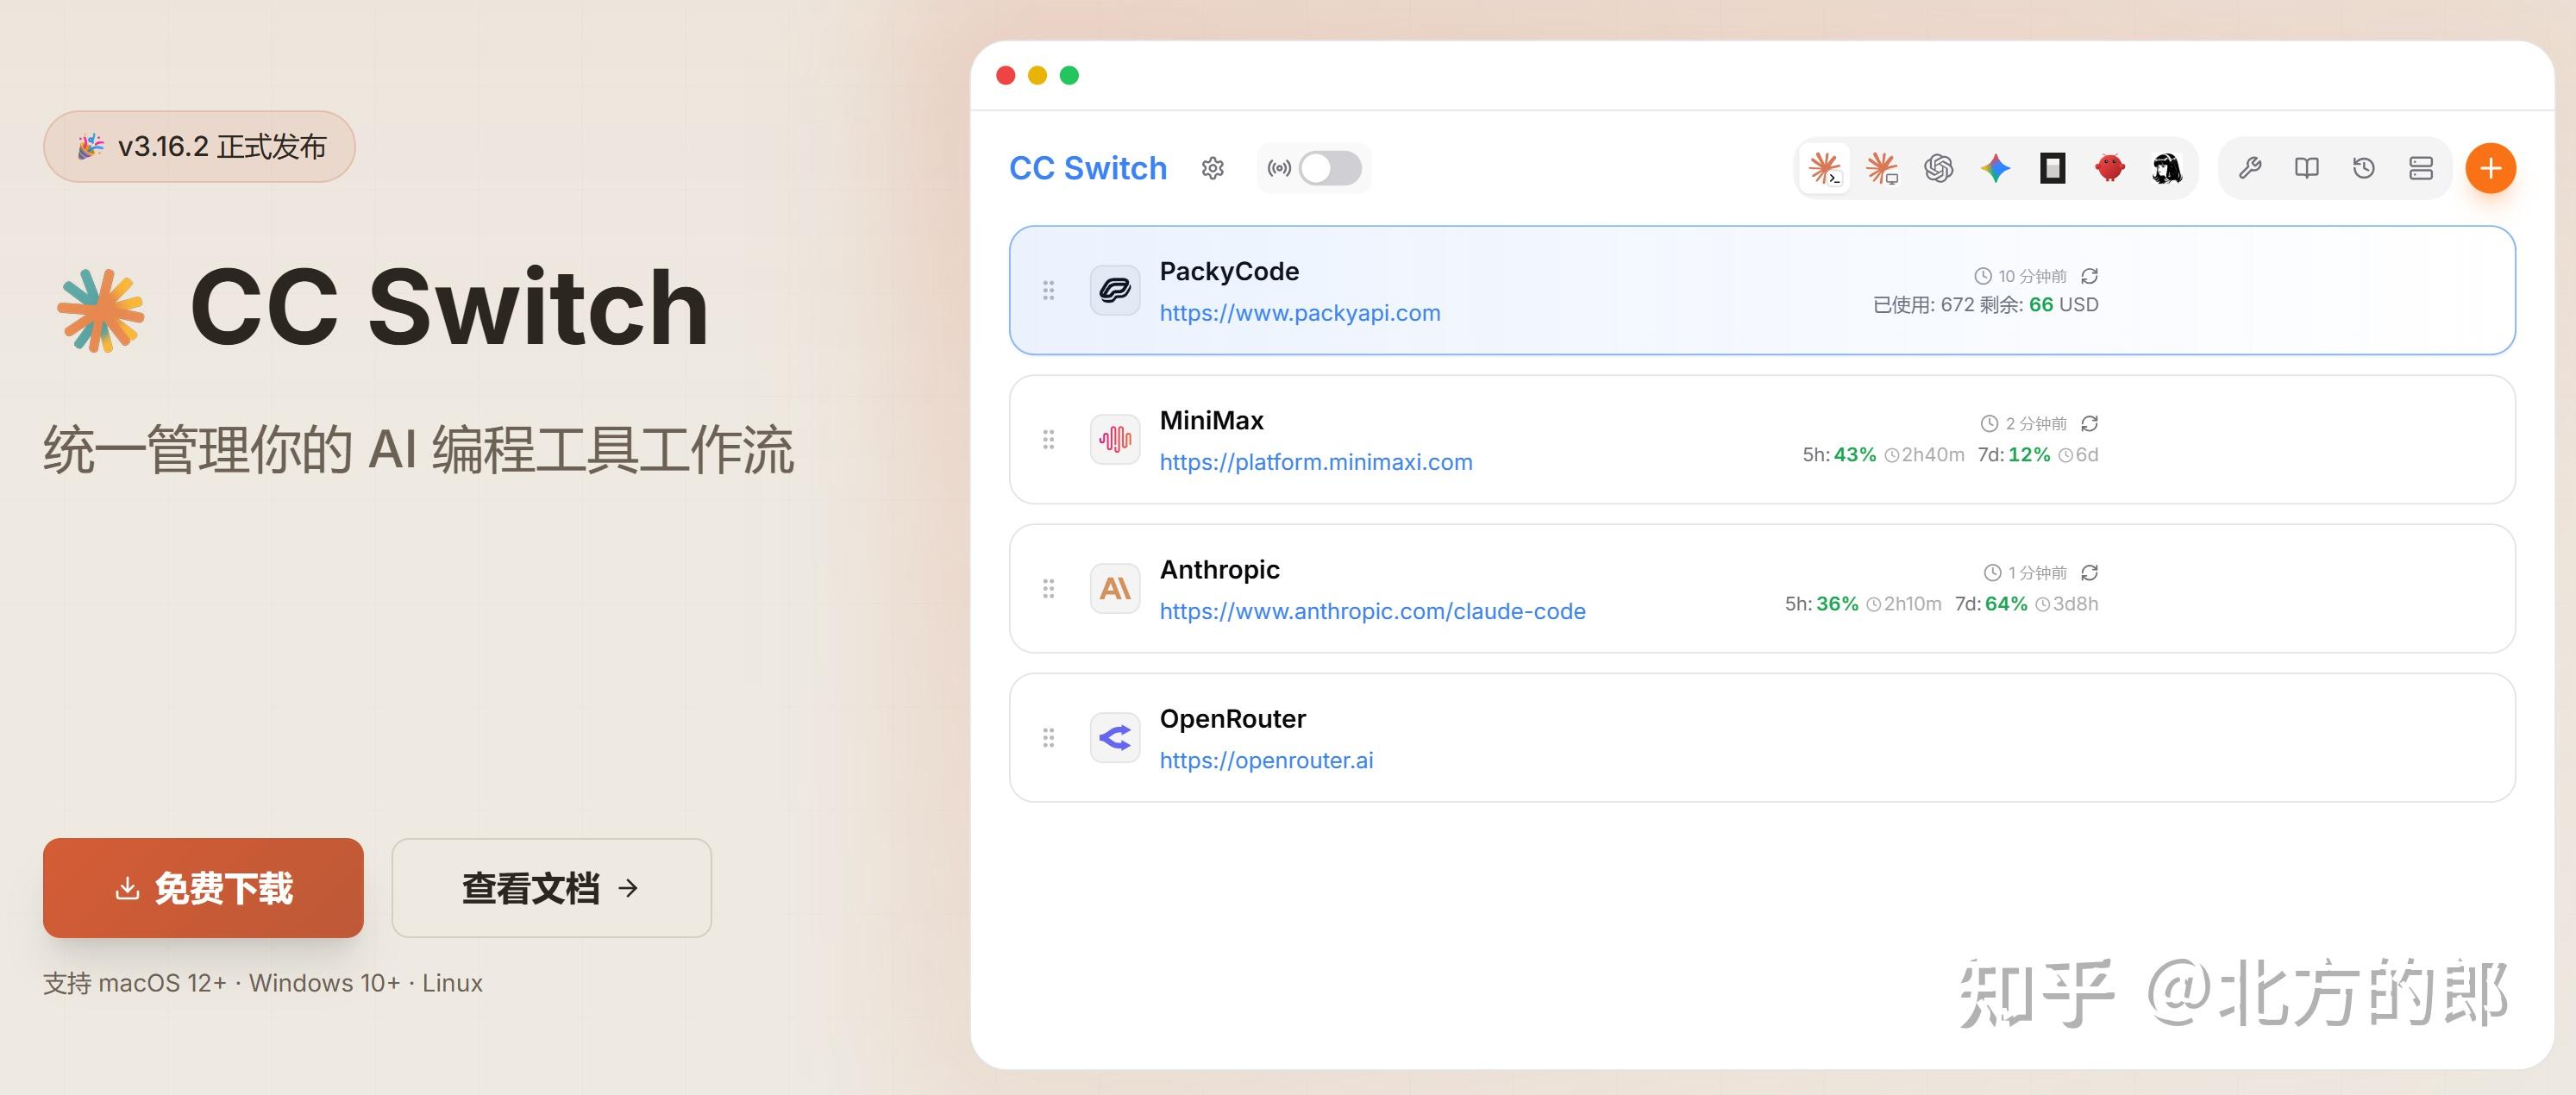
Task: Click the v3.16.2 正式发布 release badge
Action: coord(199,146)
